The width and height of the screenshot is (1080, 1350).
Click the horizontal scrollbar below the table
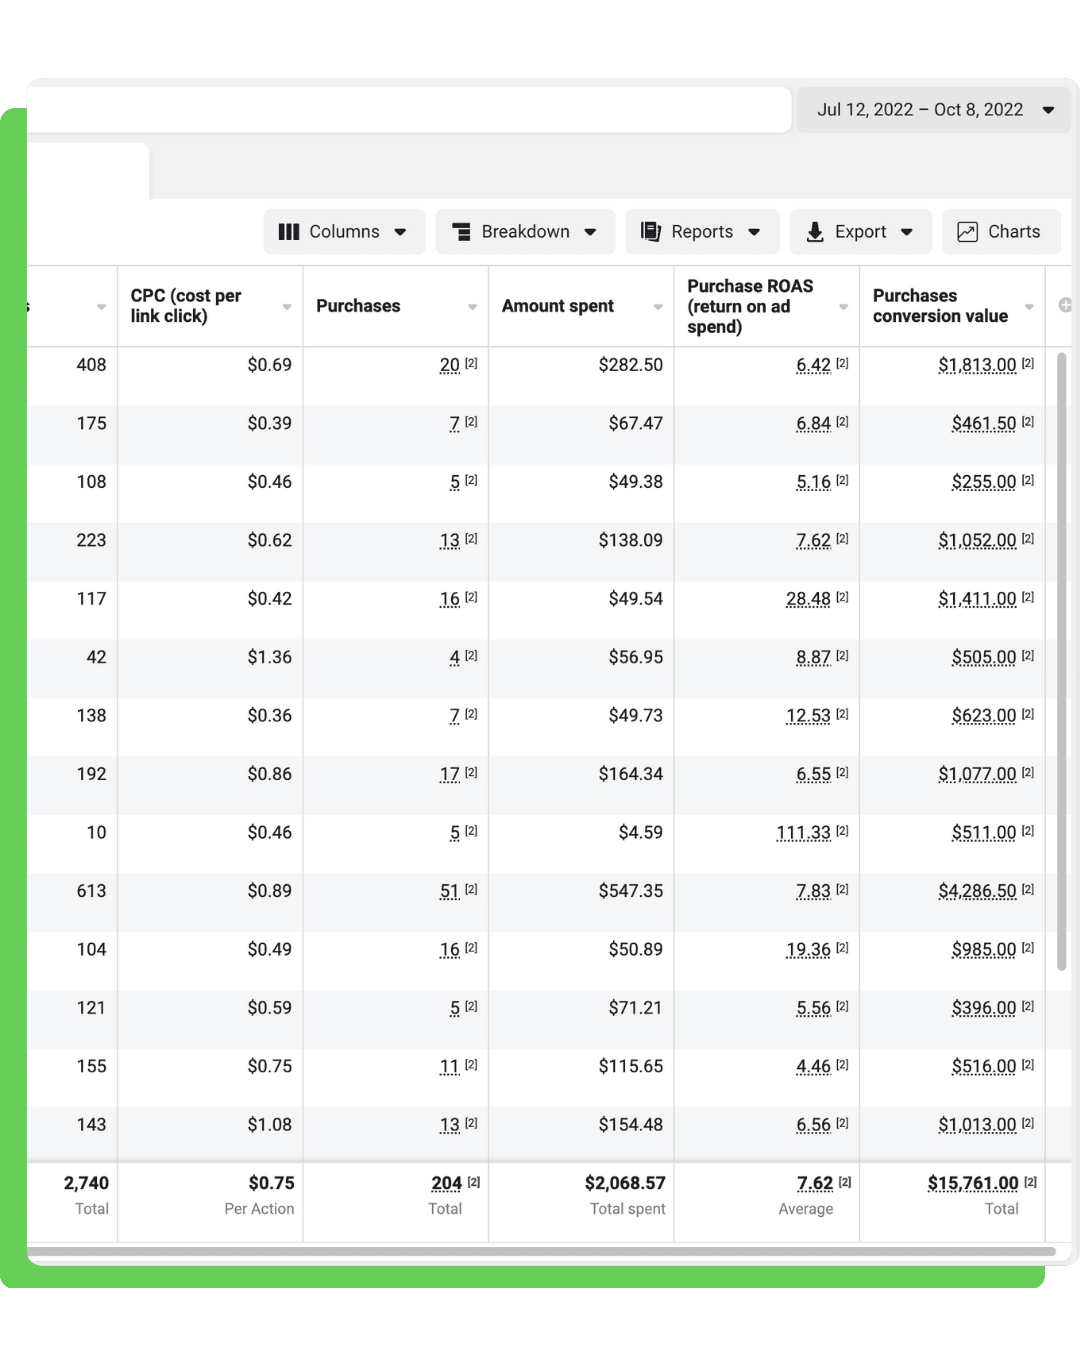(541, 1251)
